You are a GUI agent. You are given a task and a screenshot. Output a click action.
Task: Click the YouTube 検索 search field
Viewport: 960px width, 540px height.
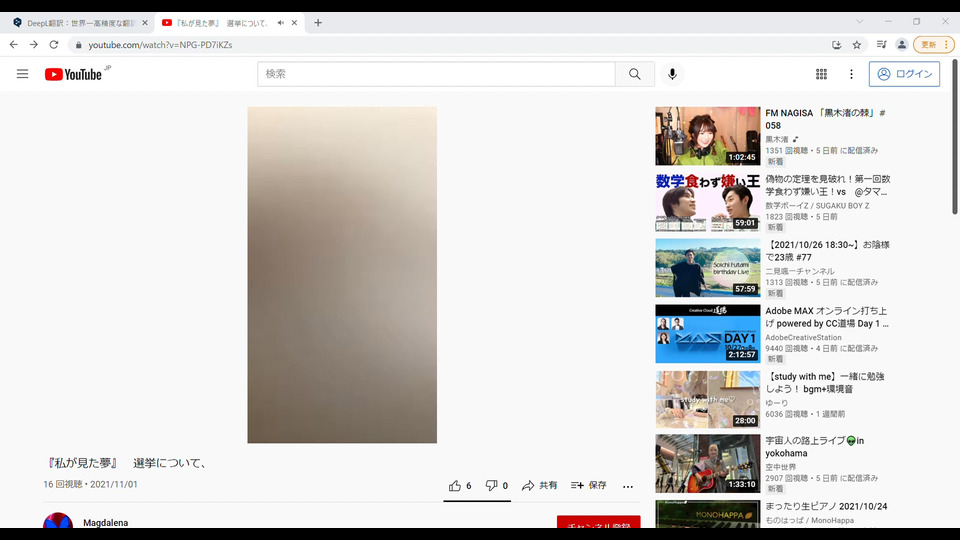click(437, 74)
